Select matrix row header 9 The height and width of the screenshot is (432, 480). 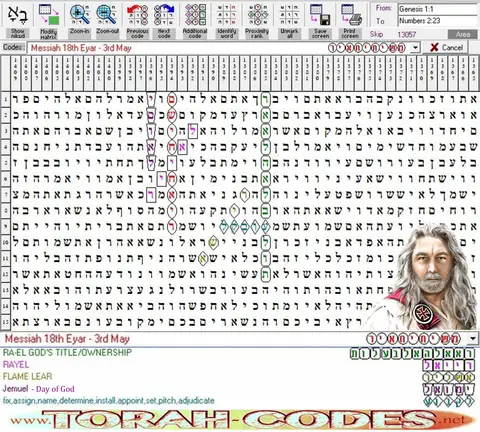click(5, 227)
